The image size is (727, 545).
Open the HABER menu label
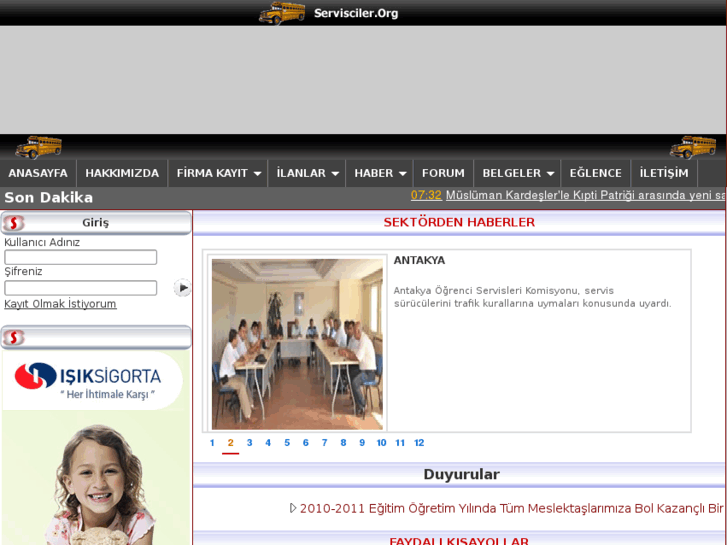click(374, 173)
